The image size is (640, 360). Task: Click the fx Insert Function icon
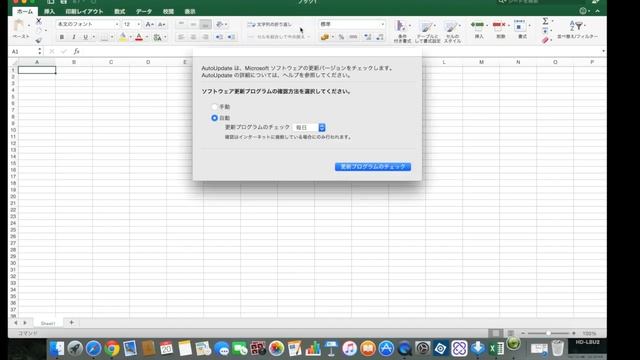click(76, 51)
